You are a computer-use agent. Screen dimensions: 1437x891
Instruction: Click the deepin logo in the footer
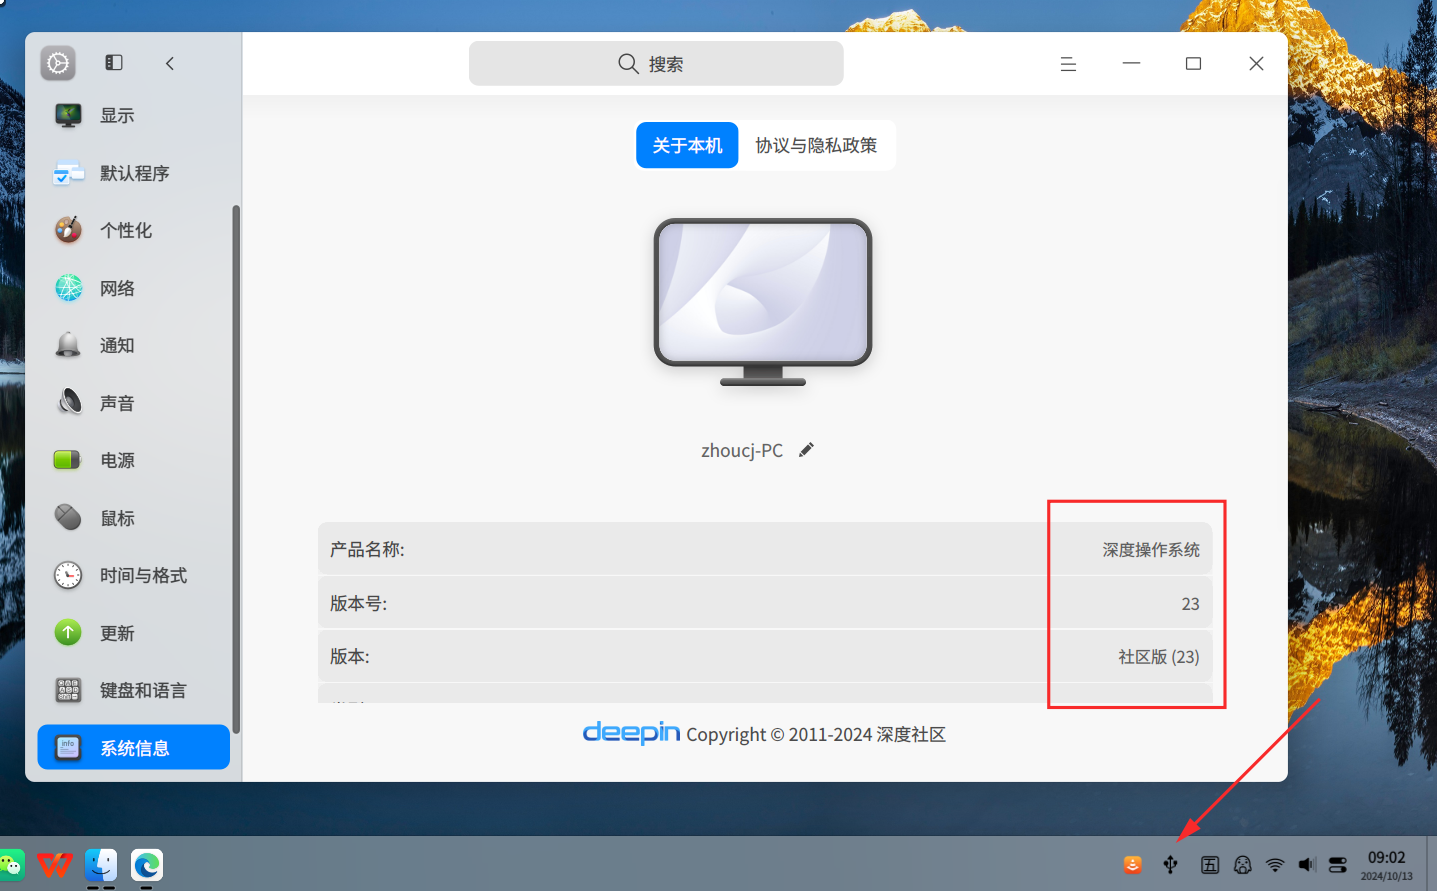pyautogui.click(x=631, y=733)
